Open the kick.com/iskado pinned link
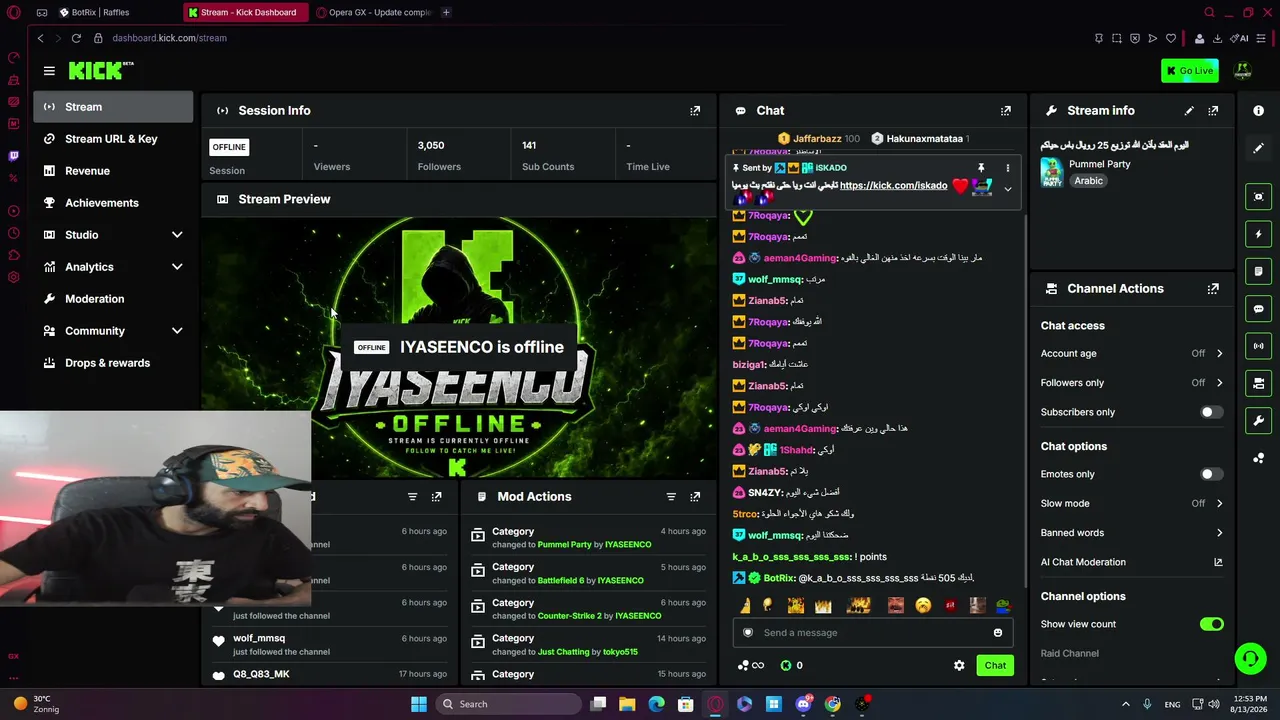This screenshot has width=1280, height=720. click(x=893, y=186)
